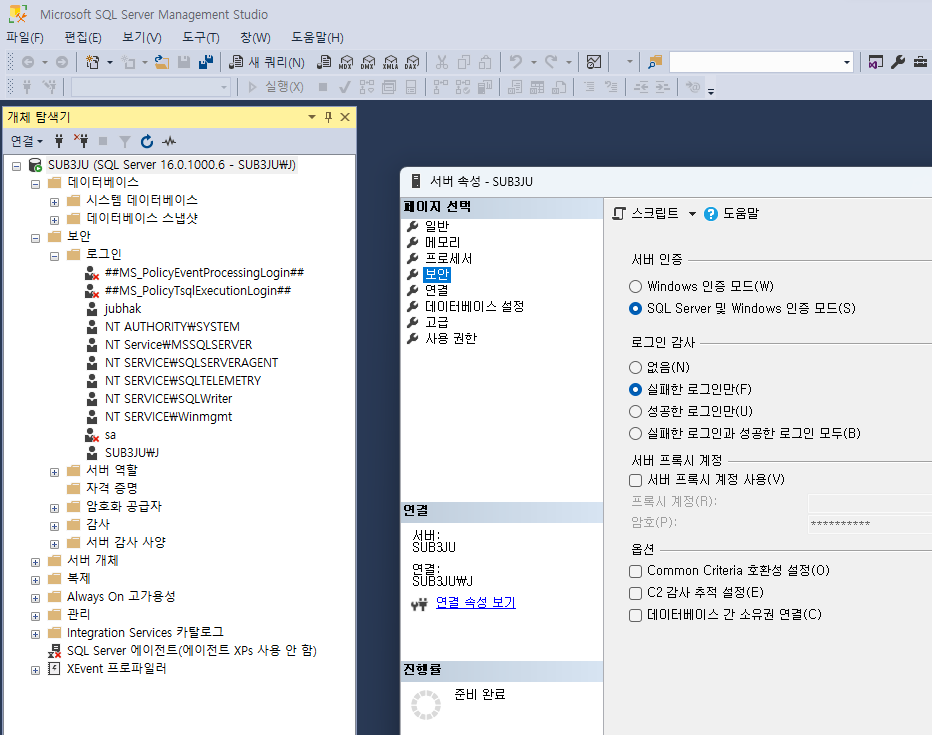The image size is (932, 735).
Task: Select both failed and successful logins
Action: pos(635,433)
